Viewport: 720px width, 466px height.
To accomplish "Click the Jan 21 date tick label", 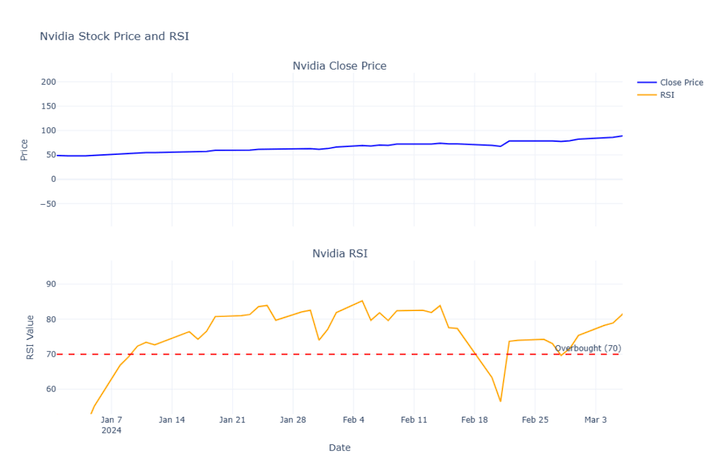I will (x=232, y=420).
